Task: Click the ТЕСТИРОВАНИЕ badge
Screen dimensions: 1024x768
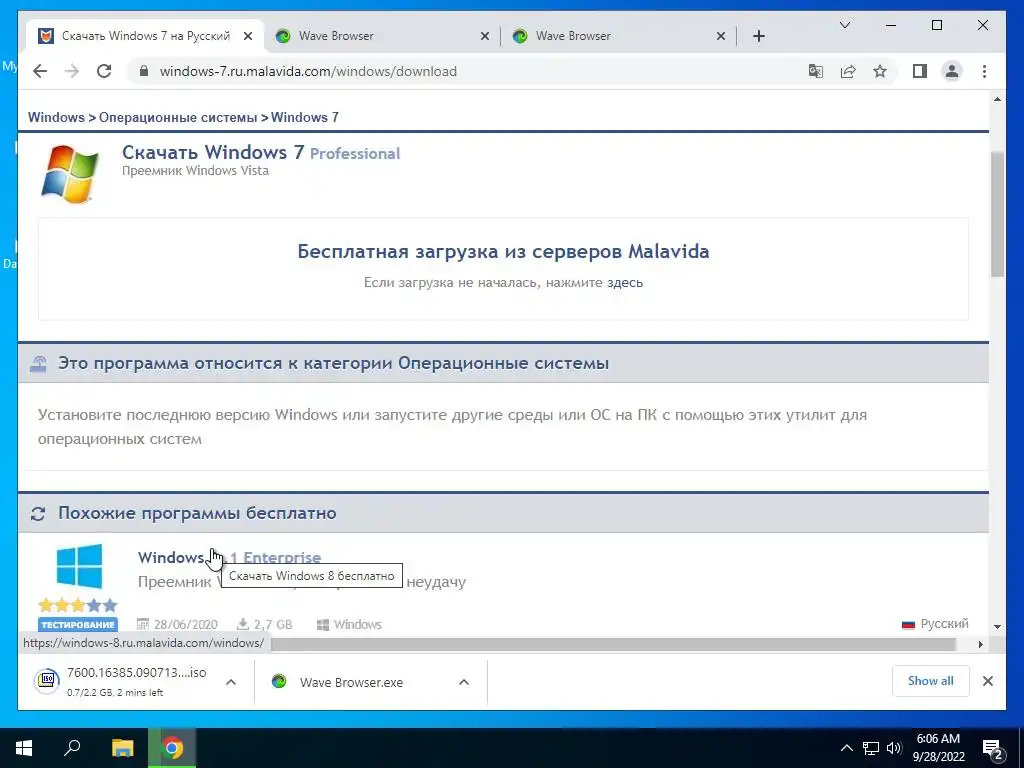Action: (78, 624)
